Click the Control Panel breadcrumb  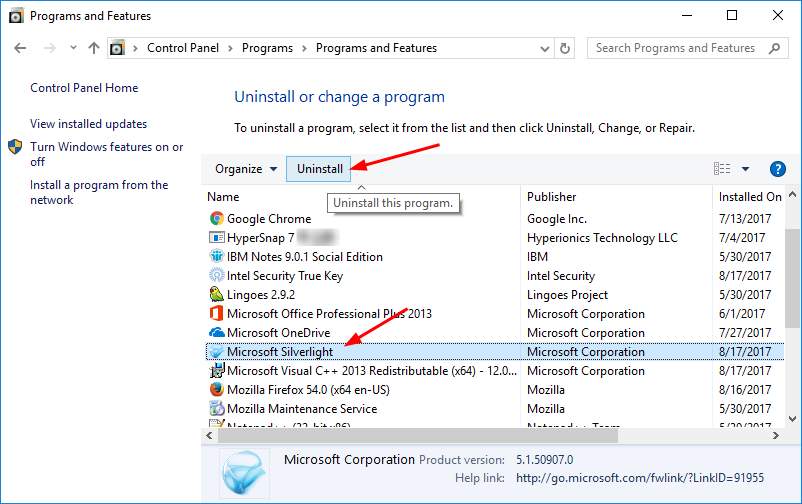(x=183, y=48)
